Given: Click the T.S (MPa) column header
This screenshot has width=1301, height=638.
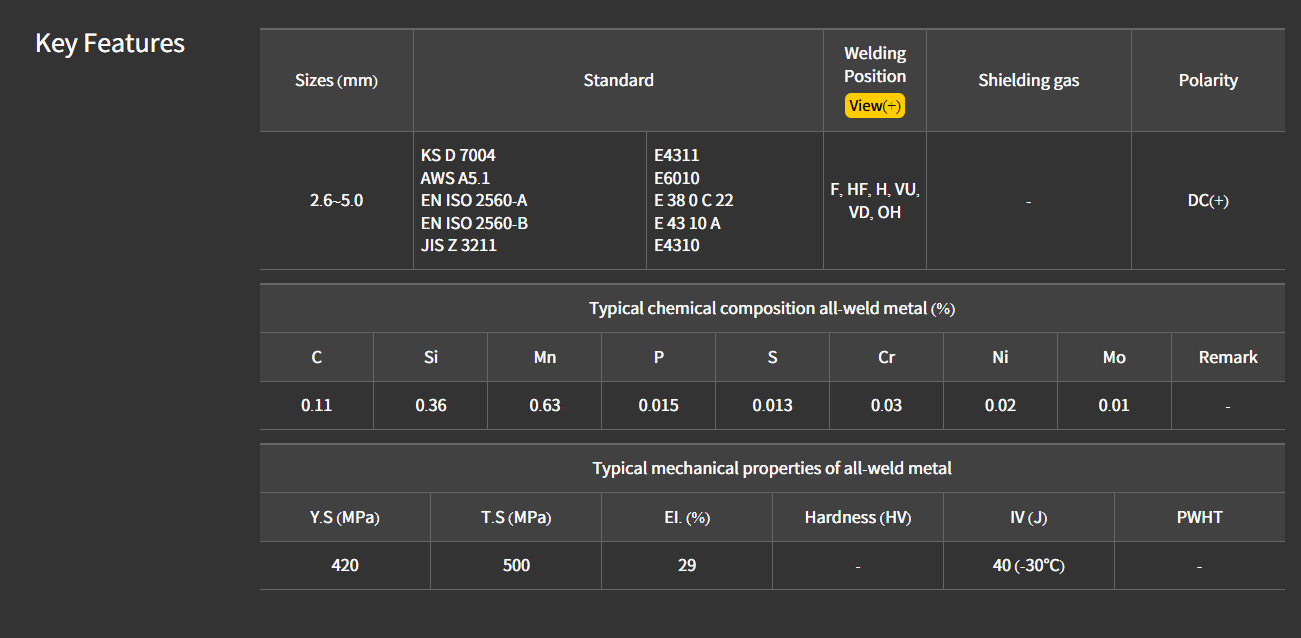Looking at the screenshot, I should [515, 518].
